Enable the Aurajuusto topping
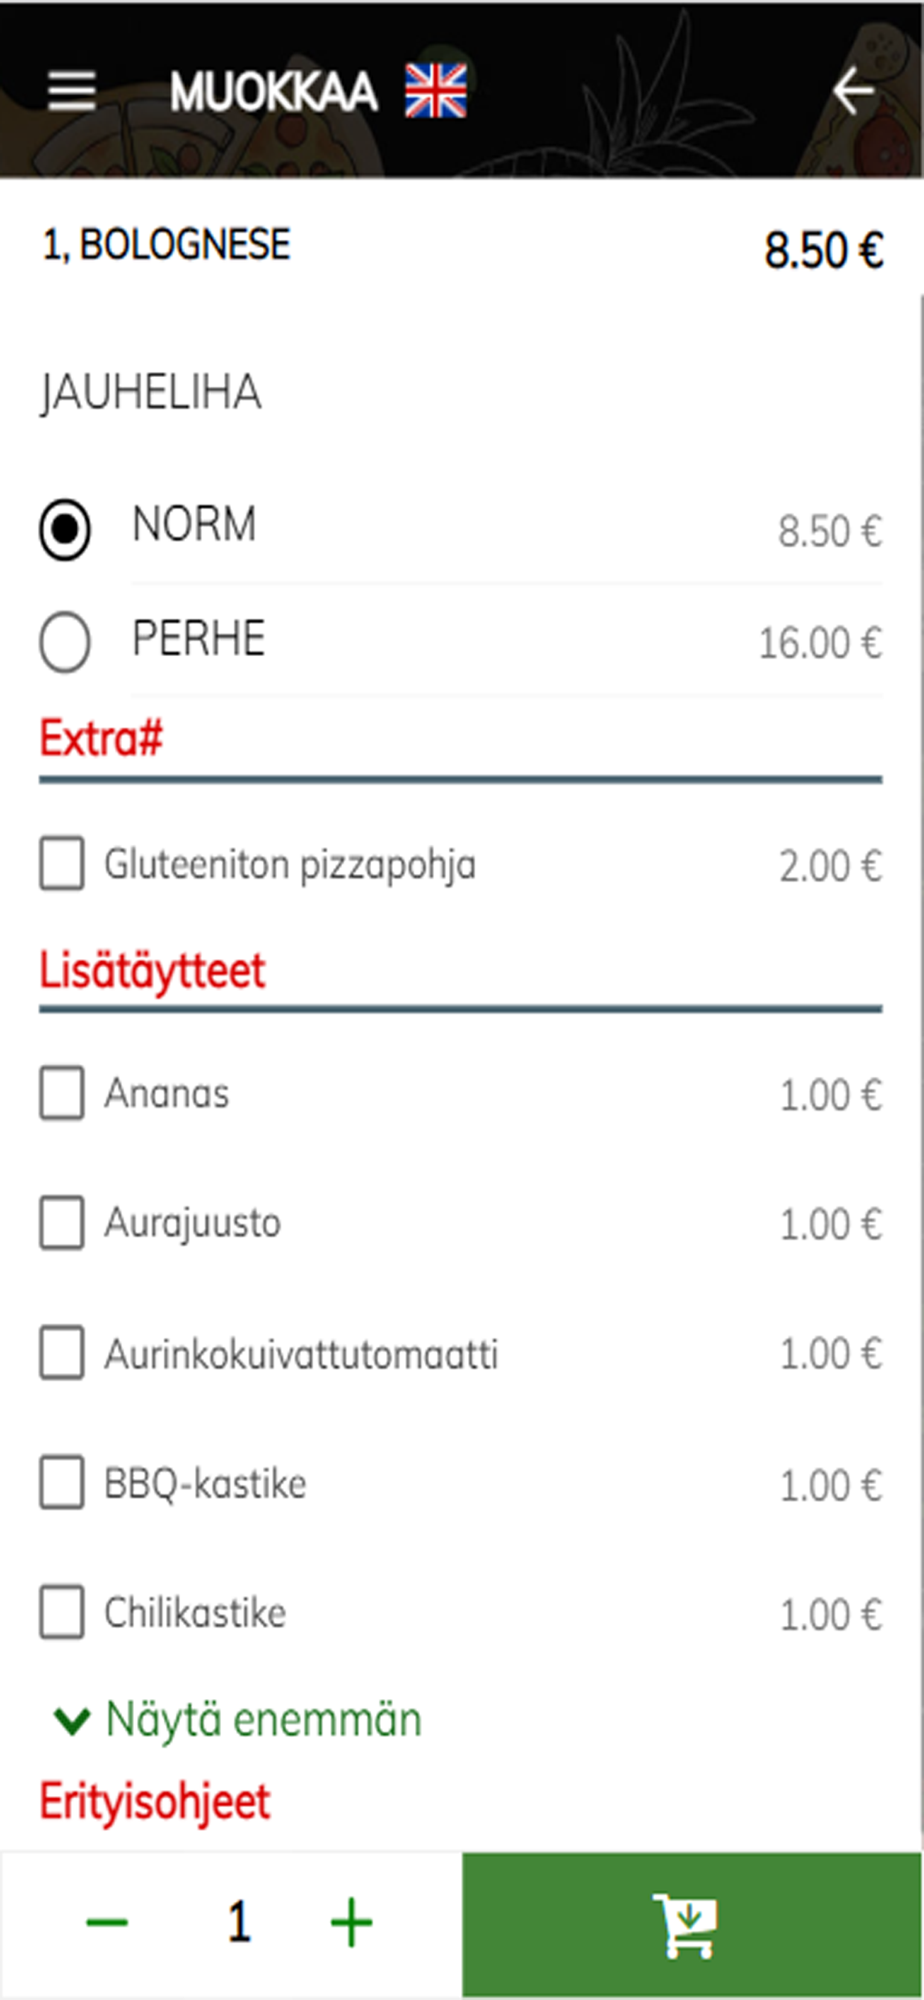The image size is (924, 2000). (x=62, y=1223)
